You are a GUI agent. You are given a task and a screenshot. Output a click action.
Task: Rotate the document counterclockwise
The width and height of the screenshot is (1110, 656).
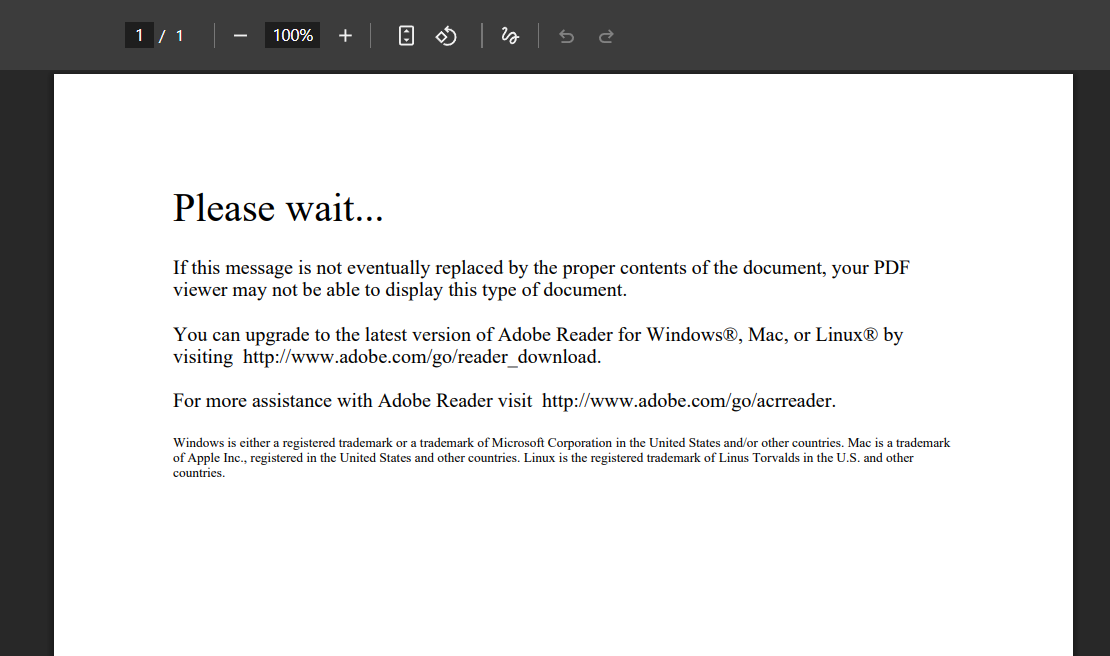coord(446,35)
